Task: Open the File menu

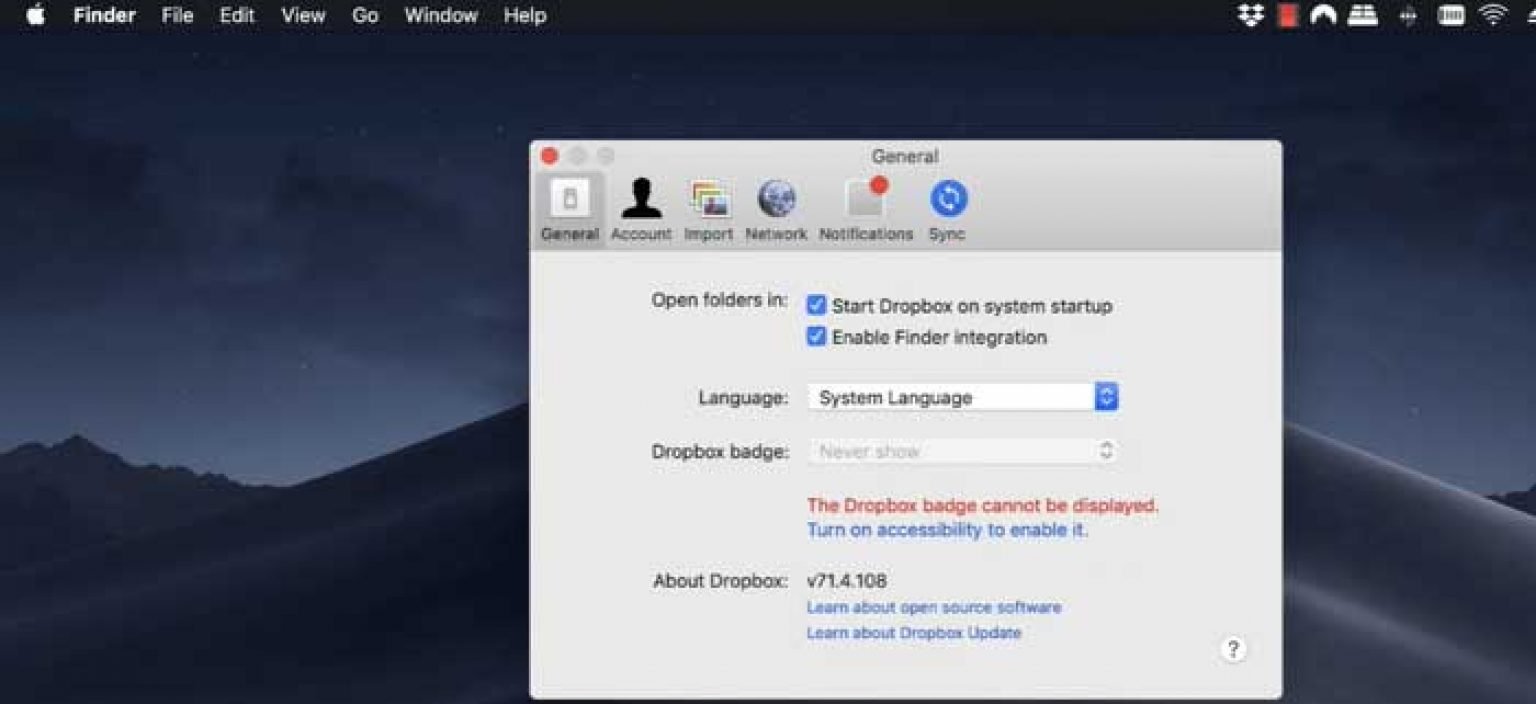Action: click(177, 15)
